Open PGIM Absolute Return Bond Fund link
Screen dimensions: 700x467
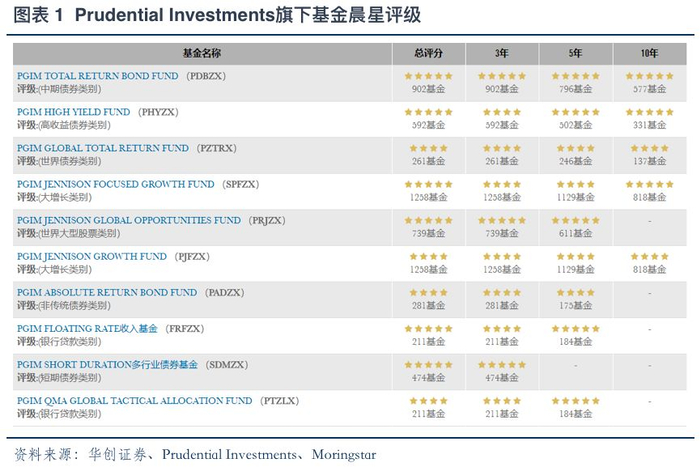(x=106, y=292)
